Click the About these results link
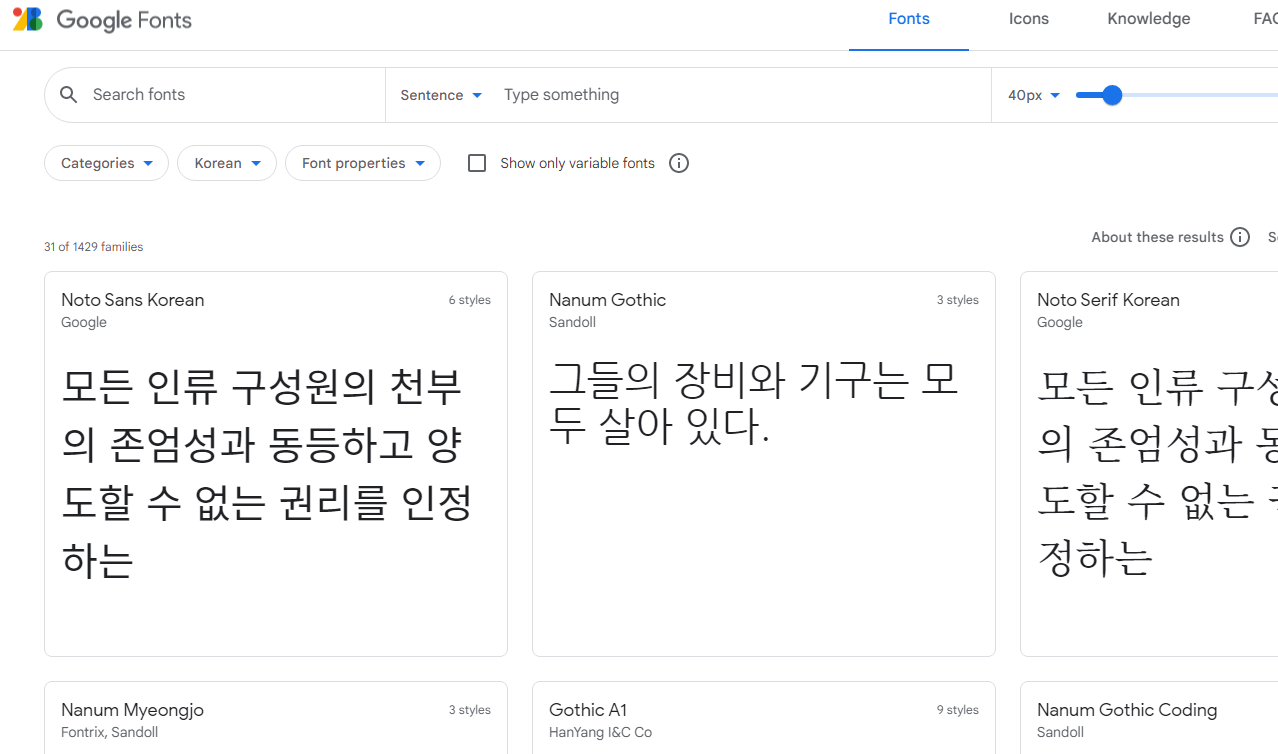Image resolution: width=1278 pixels, height=754 pixels. coord(1157,237)
